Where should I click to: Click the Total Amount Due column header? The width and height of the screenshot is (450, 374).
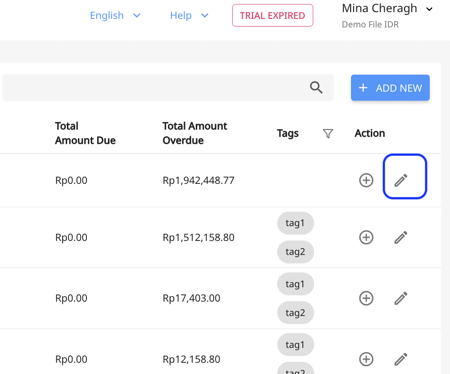coord(85,133)
